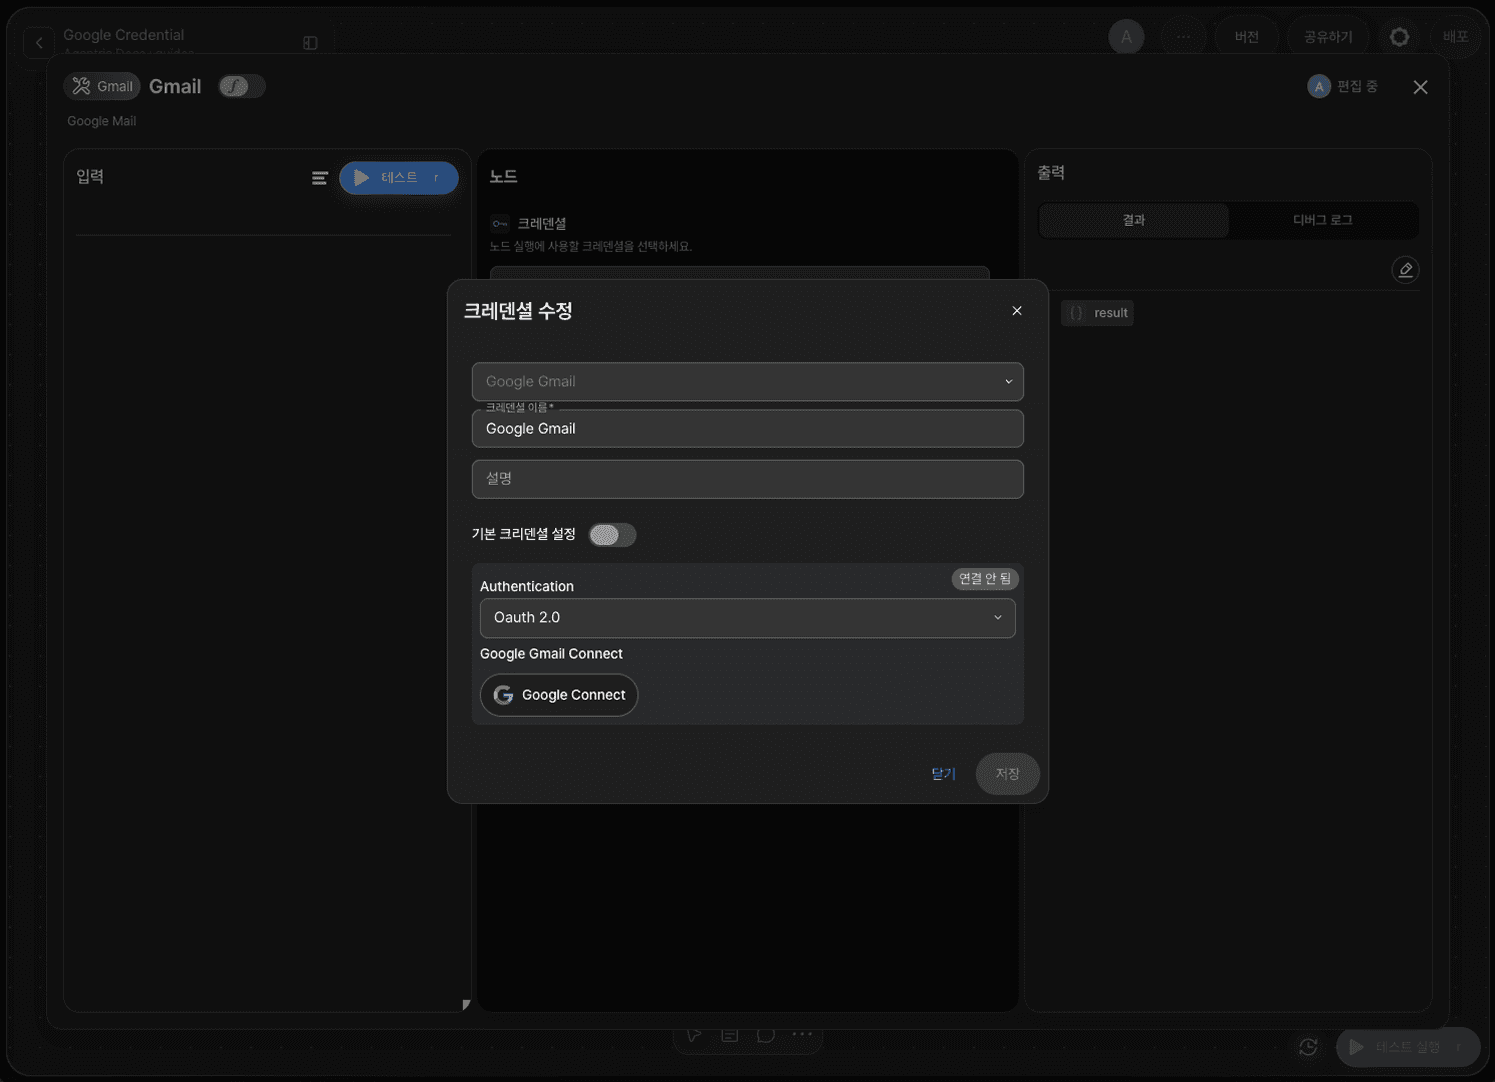
Task: Click the key icon next to 크리덴셜
Action: click(500, 224)
